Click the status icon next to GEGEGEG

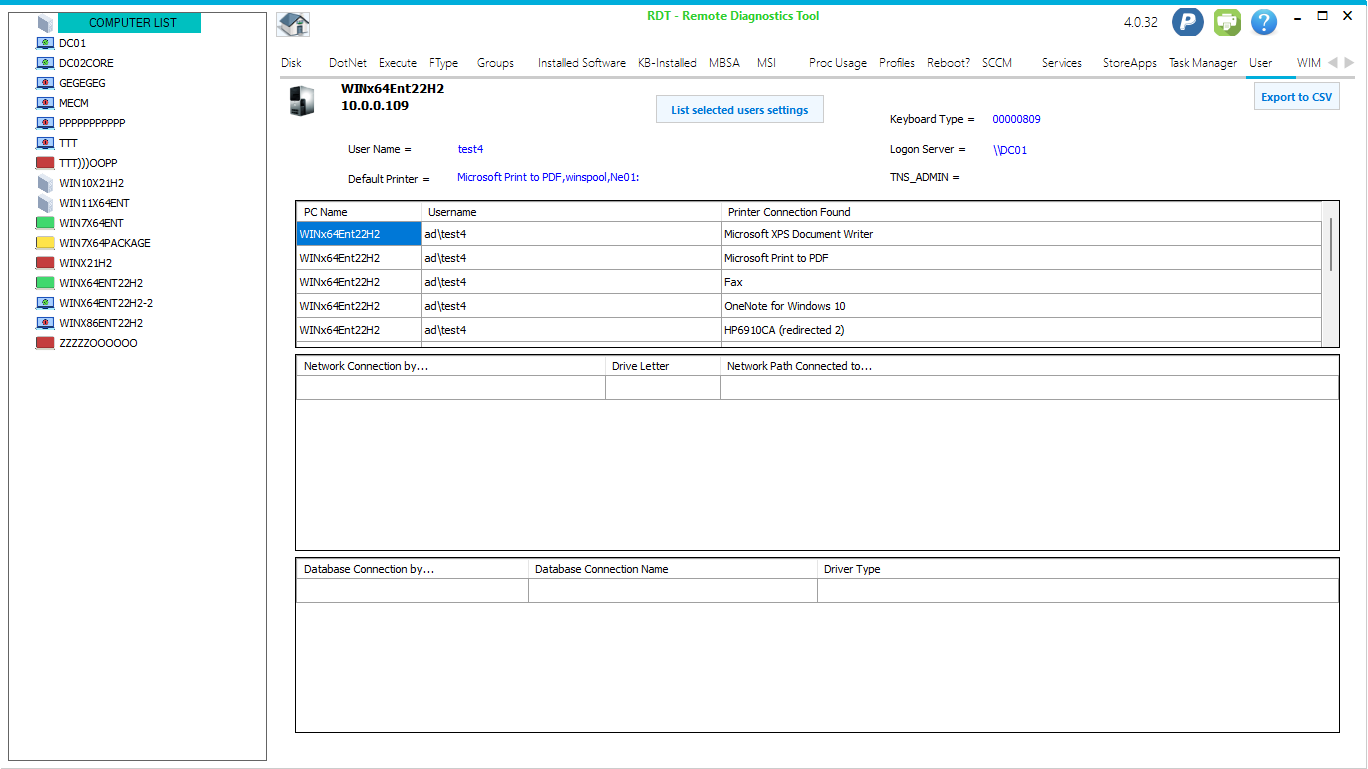[x=44, y=83]
